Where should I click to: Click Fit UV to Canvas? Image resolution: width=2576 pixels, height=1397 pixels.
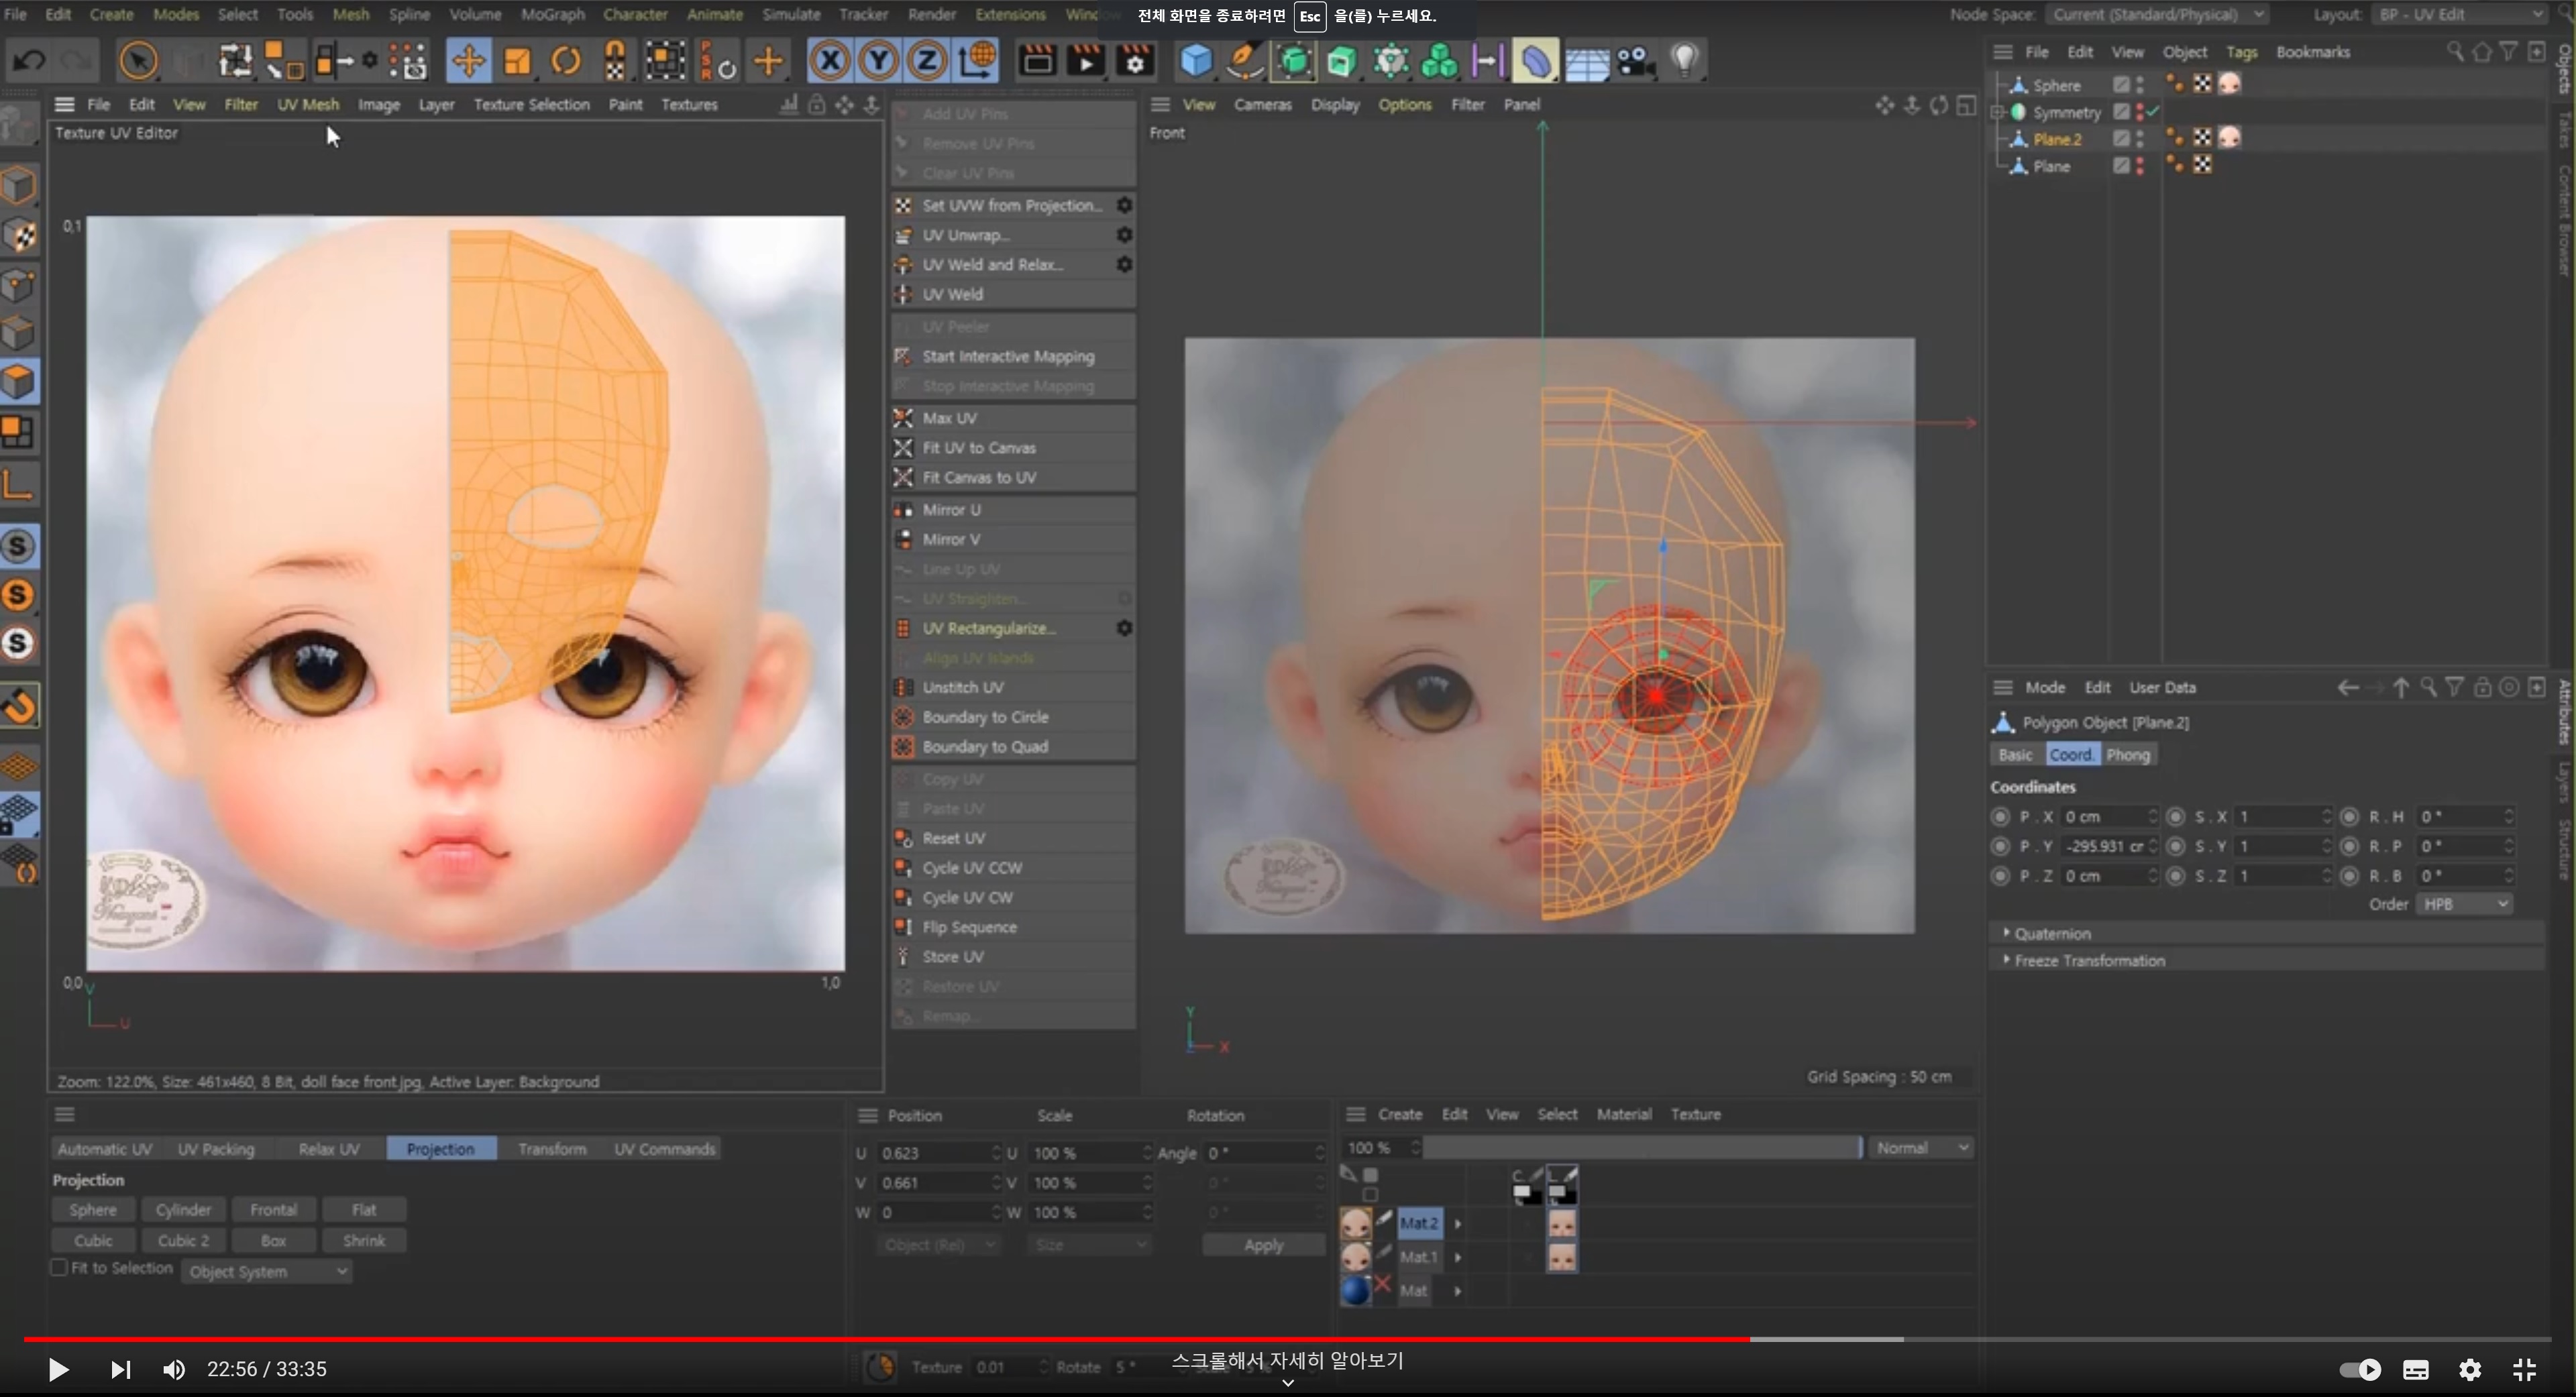click(1013, 448)
